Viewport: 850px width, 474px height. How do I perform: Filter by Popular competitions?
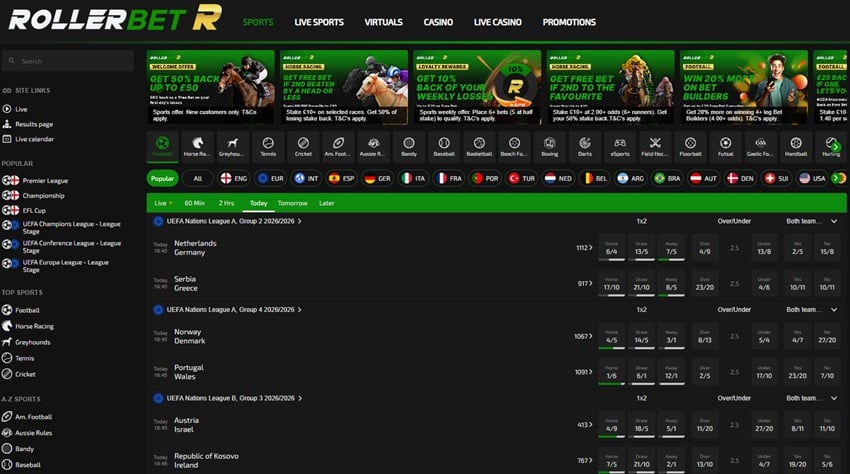[x=162, y=178]
